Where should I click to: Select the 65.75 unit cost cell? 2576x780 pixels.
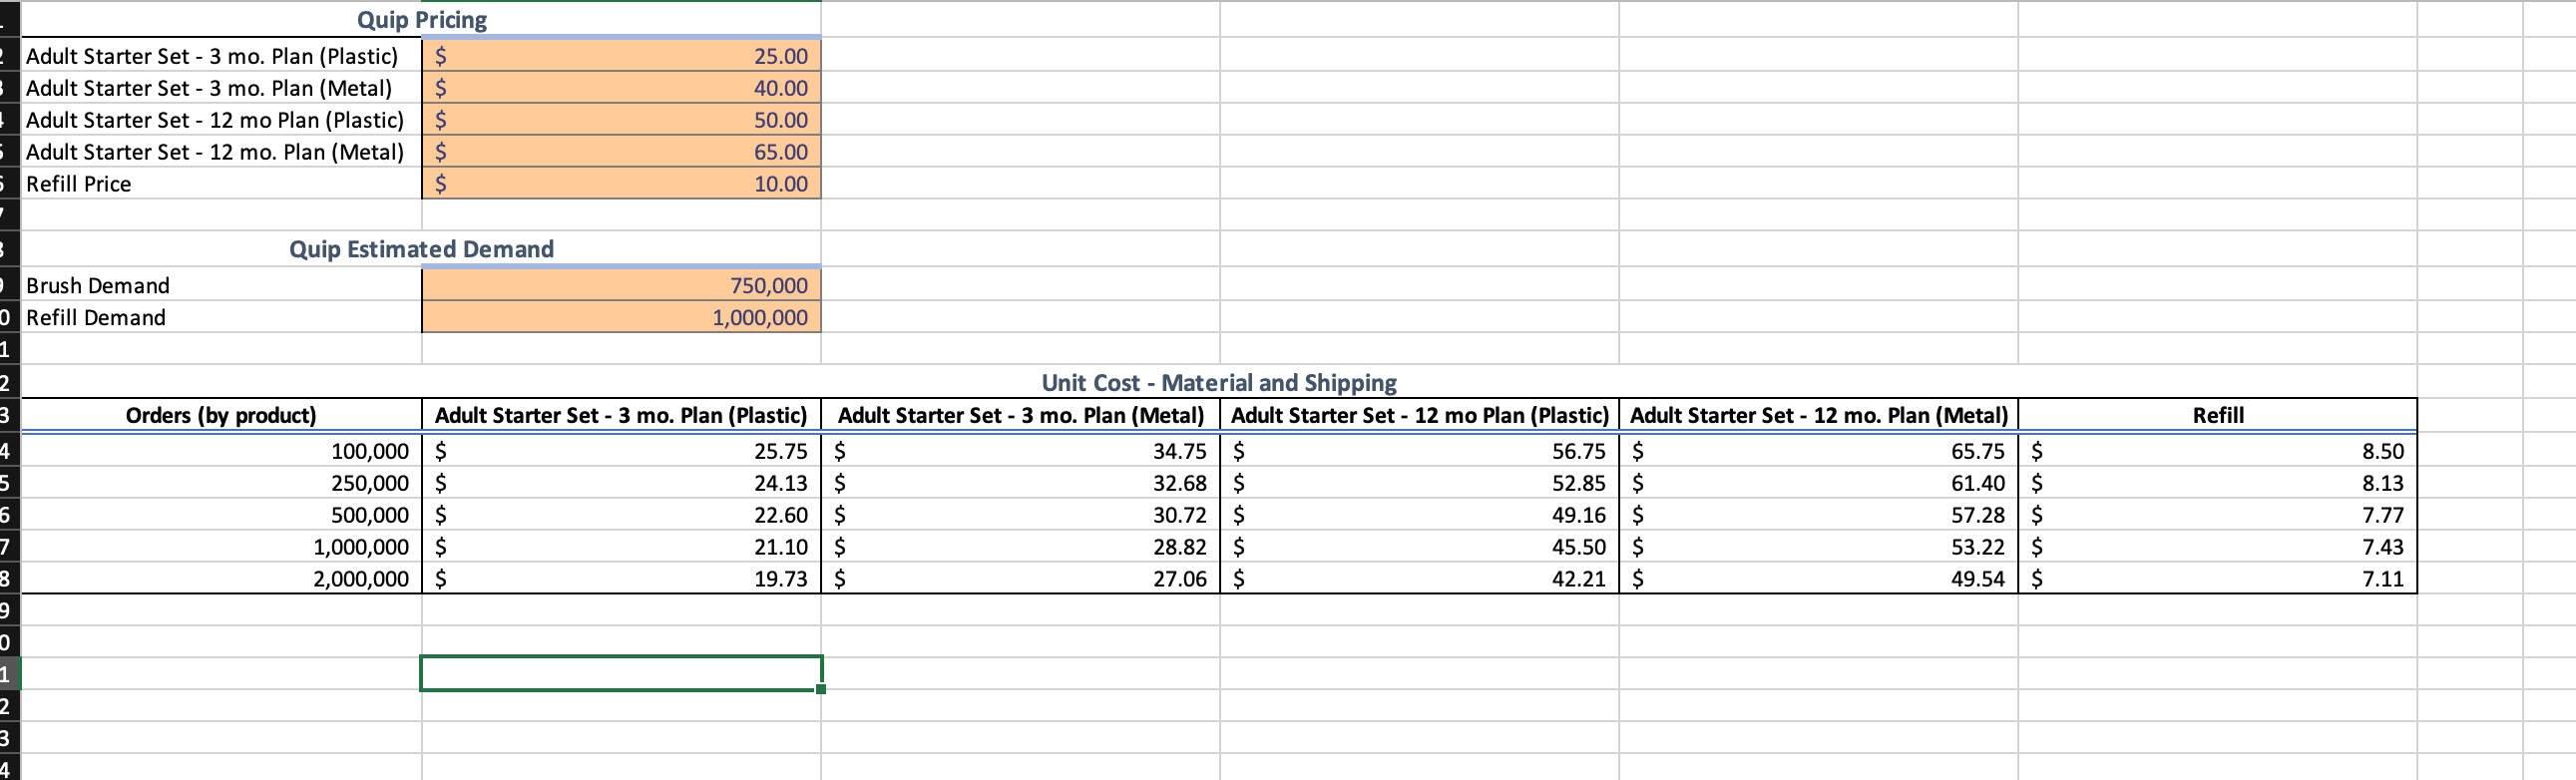point(1819,451)
